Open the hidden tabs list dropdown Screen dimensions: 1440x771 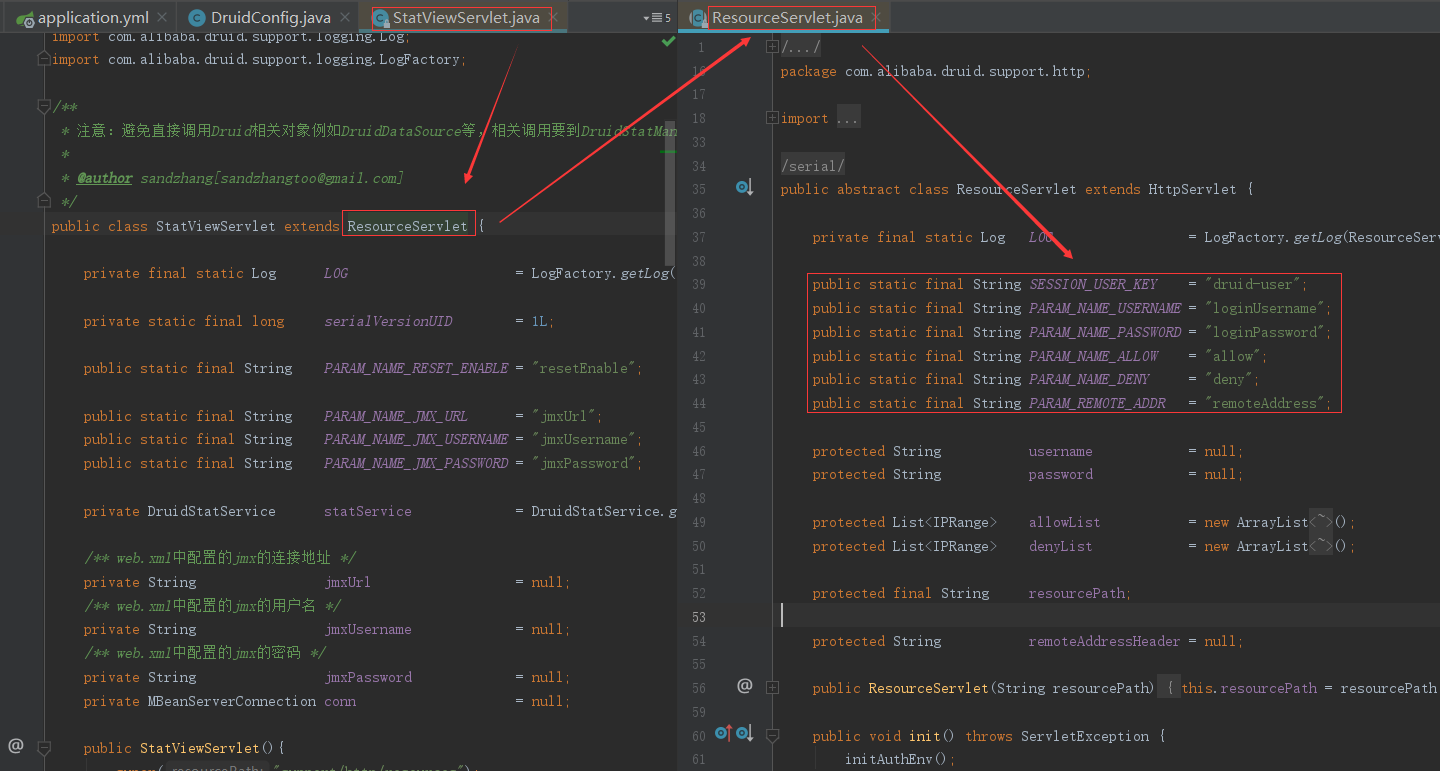tap(657, 17)
